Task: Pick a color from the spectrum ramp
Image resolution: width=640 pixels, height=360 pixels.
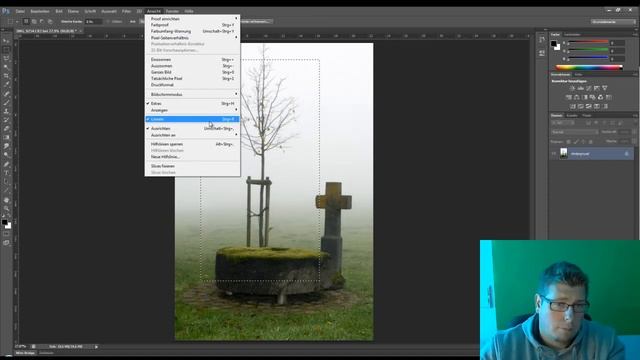Action: click(x=589, y=67)
